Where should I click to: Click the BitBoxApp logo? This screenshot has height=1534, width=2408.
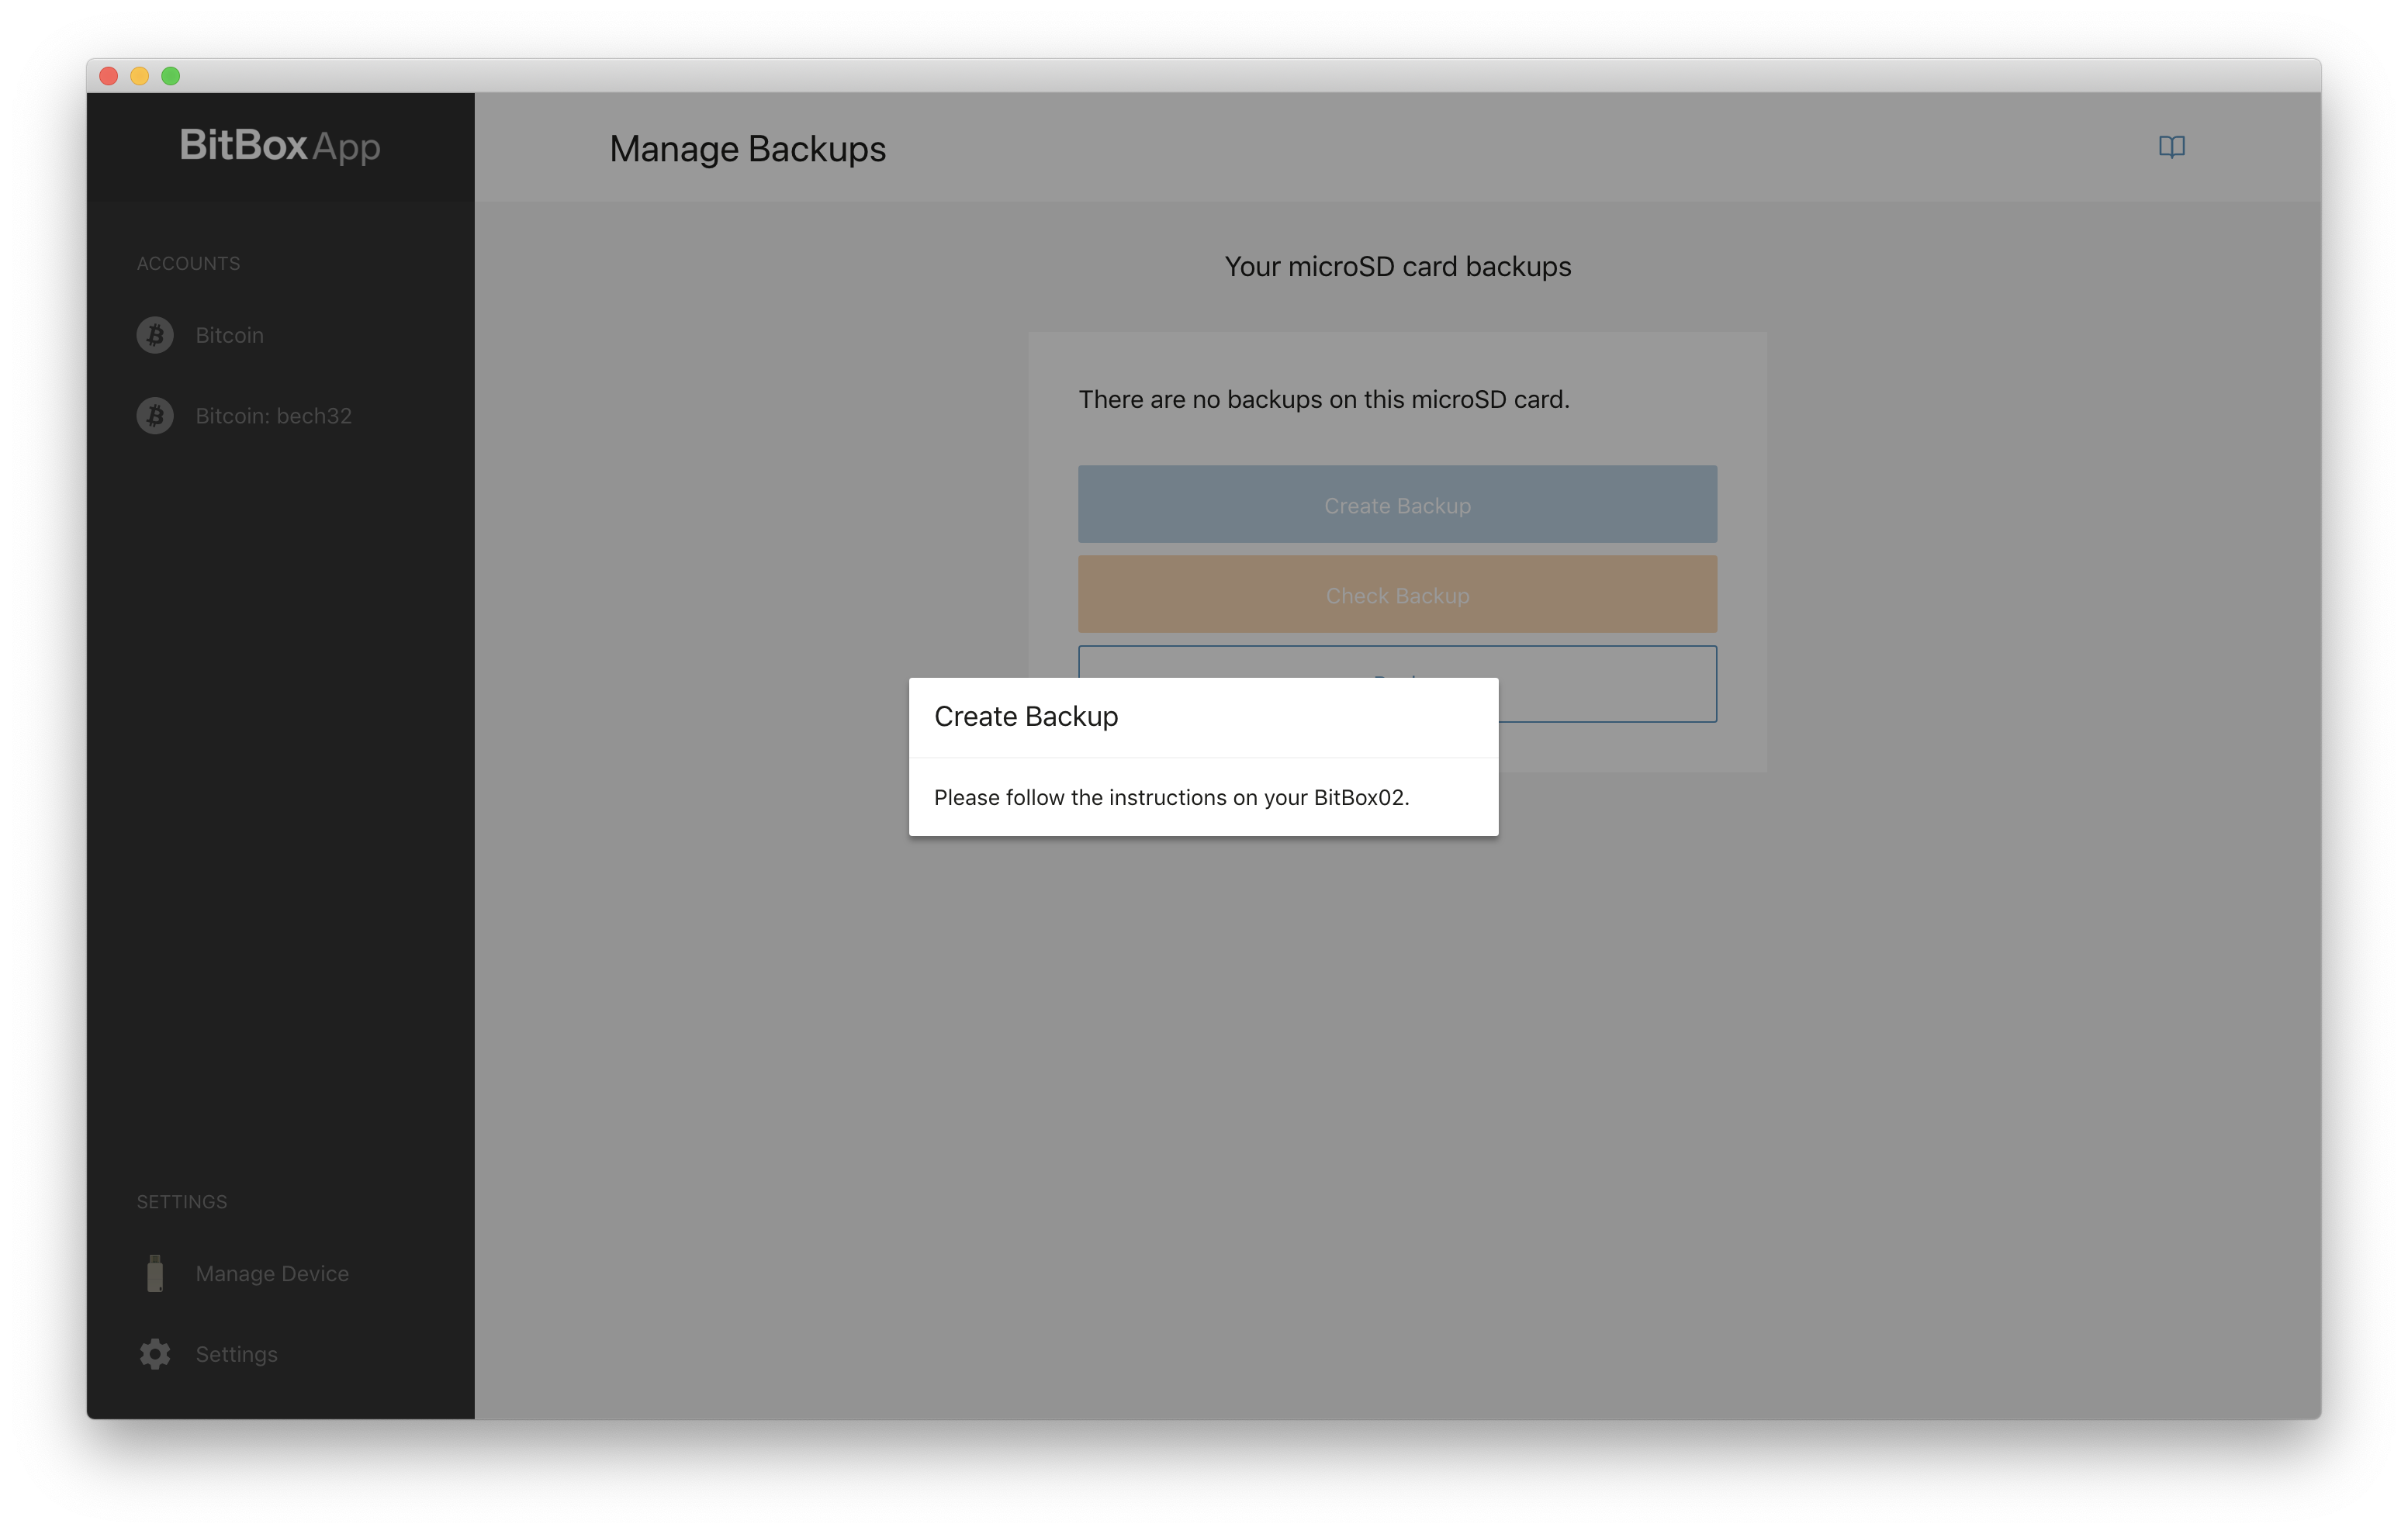pyautogui.click(x=280, y=146)
